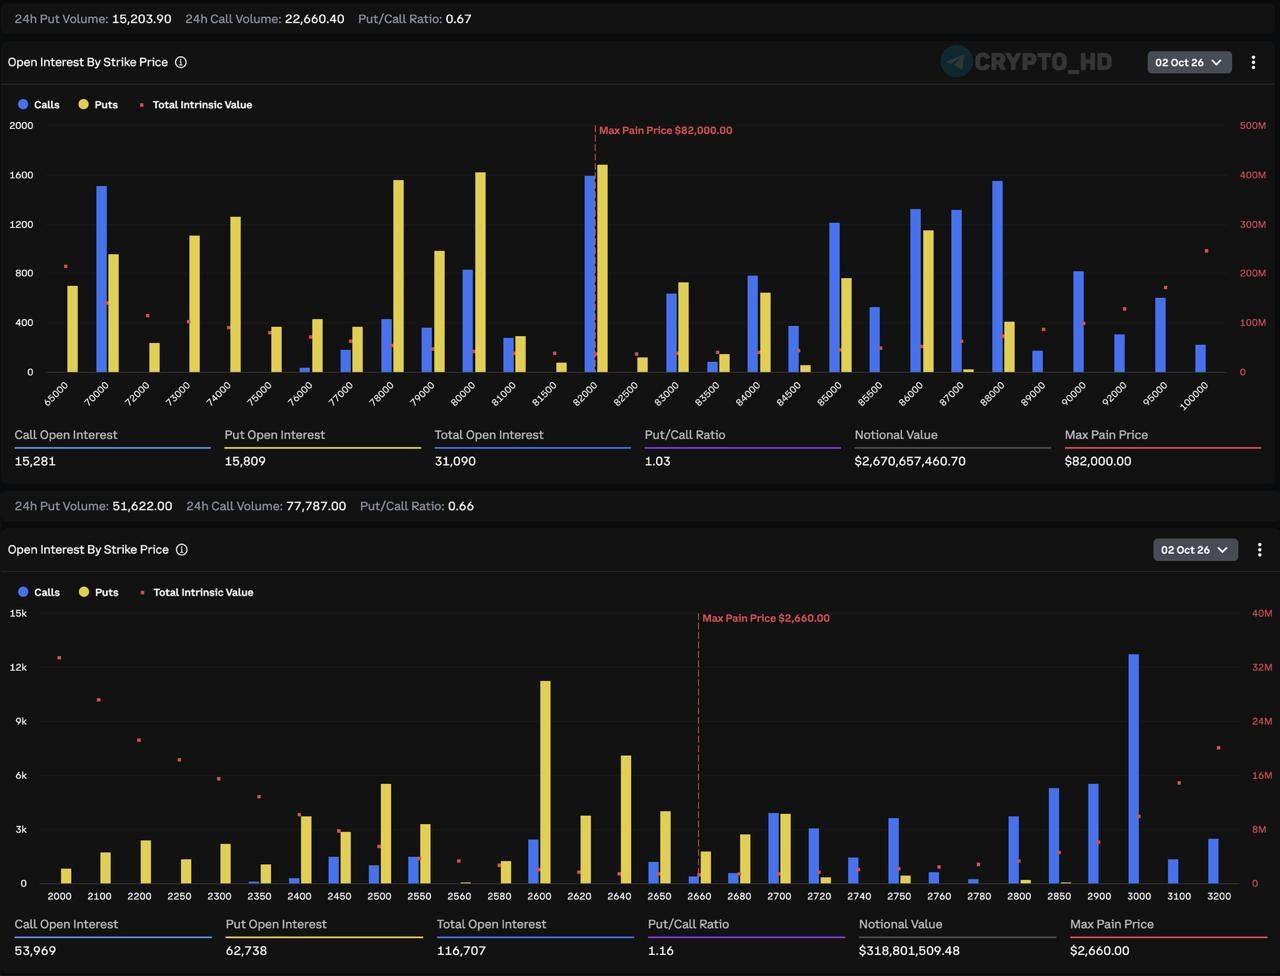The image size is (1280, 976).
Task: Click Put Open Interest value 15,809
Action: (246, 461)
